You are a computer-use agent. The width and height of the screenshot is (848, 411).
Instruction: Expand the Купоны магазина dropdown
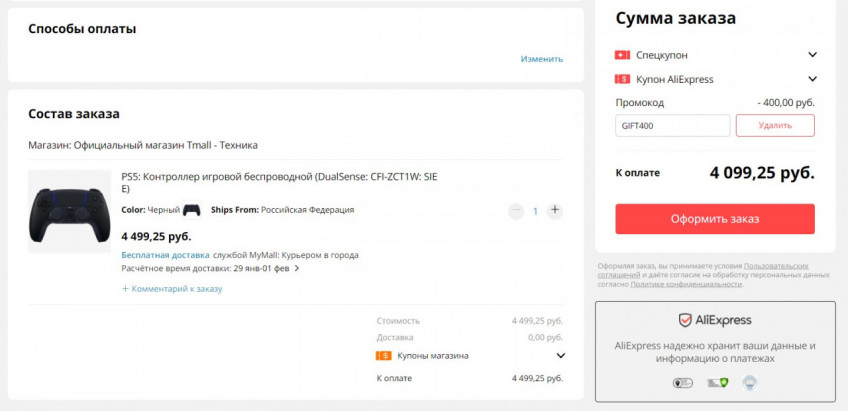pos(560,355)
